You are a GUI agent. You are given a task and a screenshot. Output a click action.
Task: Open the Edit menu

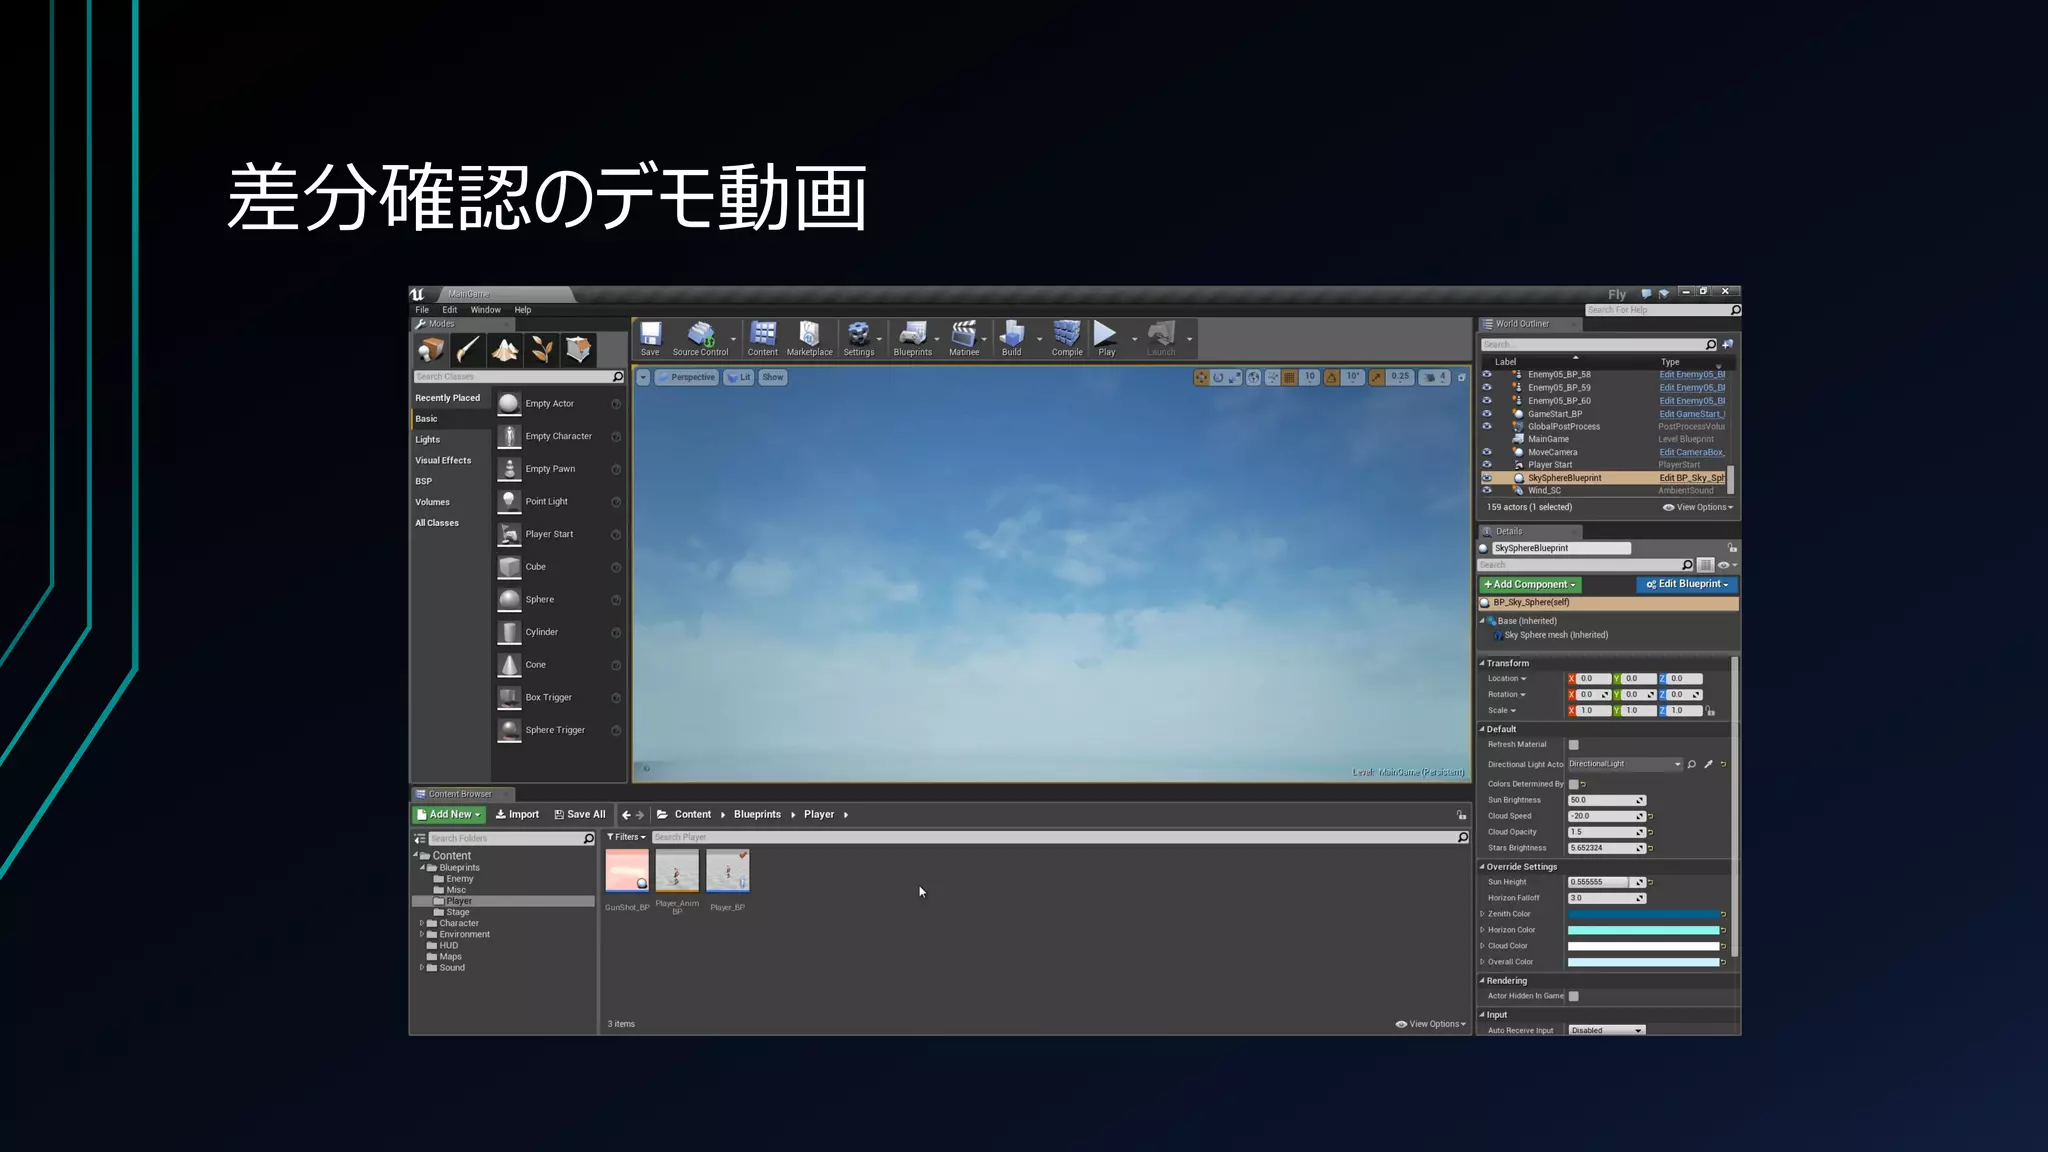coord(450,310)
